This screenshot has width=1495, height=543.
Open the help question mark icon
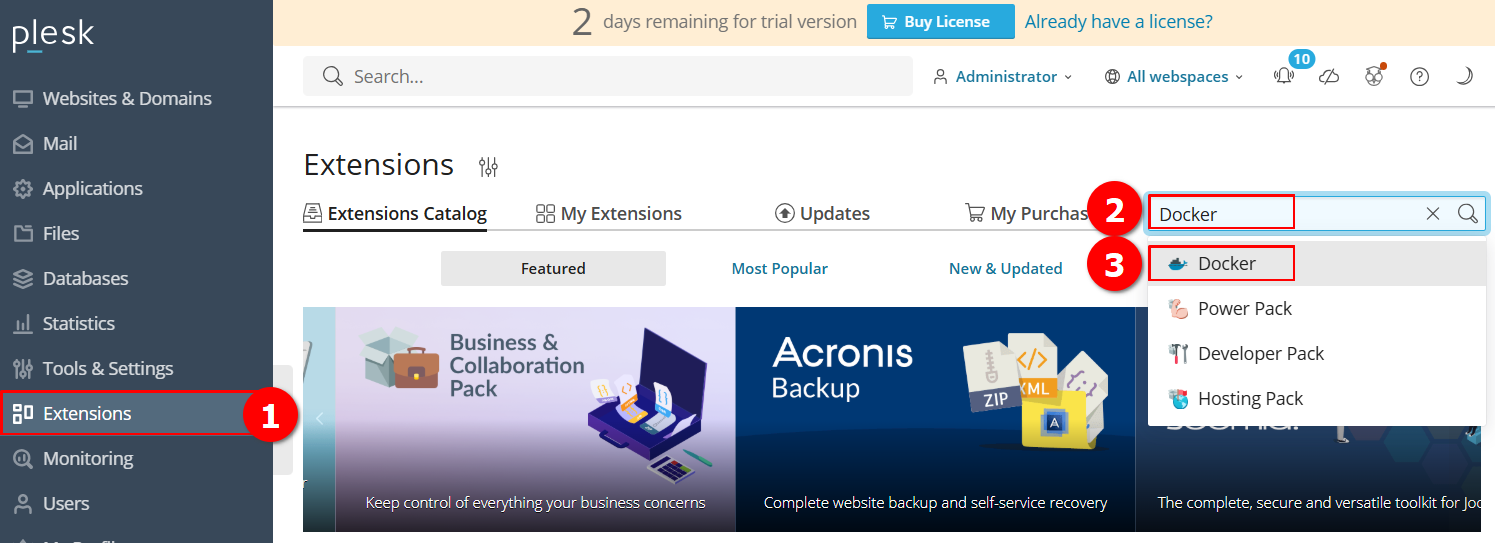click(1419, 76)
